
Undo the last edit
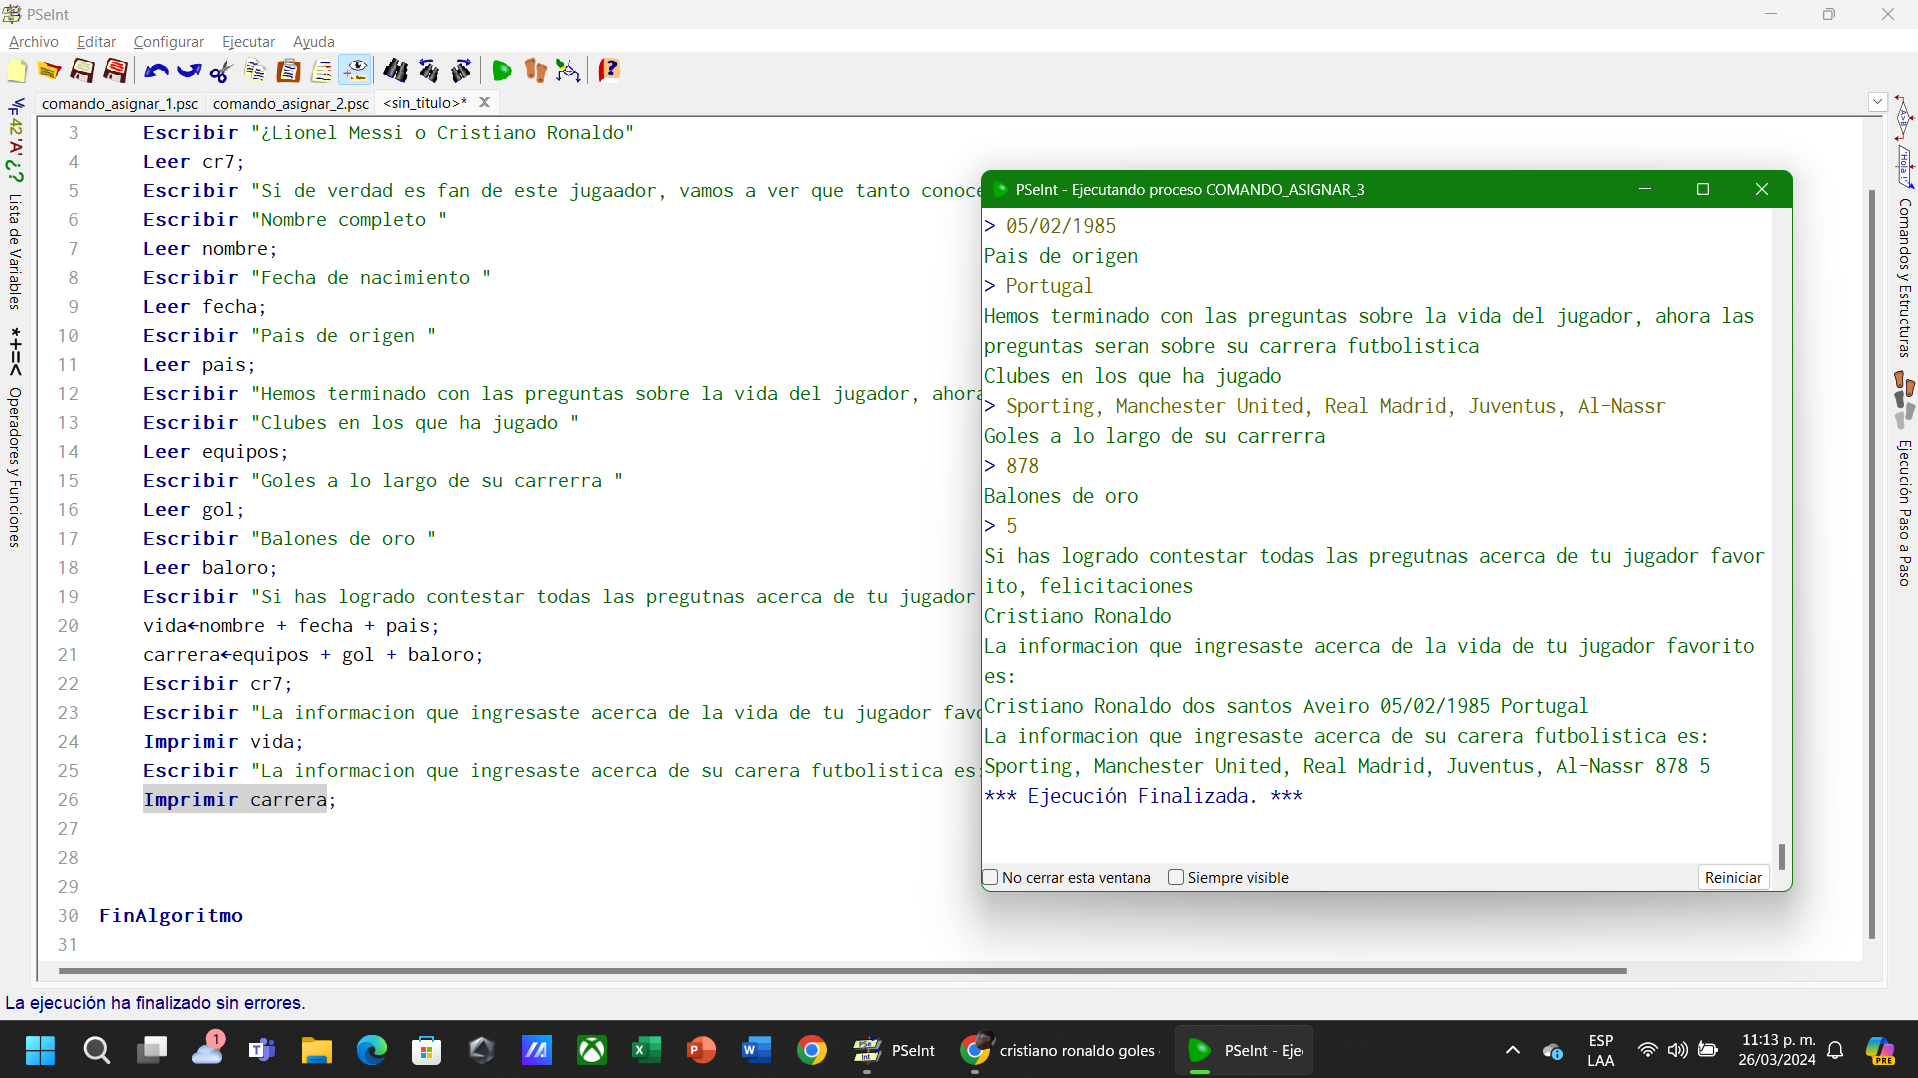click(156, 70)
